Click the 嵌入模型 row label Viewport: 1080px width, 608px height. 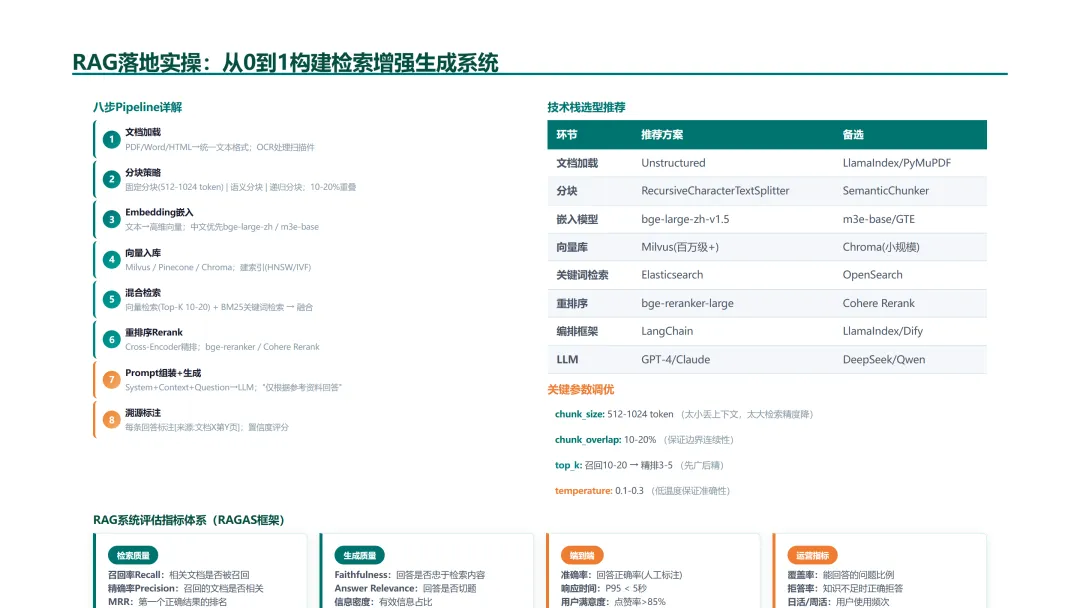coord(577,220)
